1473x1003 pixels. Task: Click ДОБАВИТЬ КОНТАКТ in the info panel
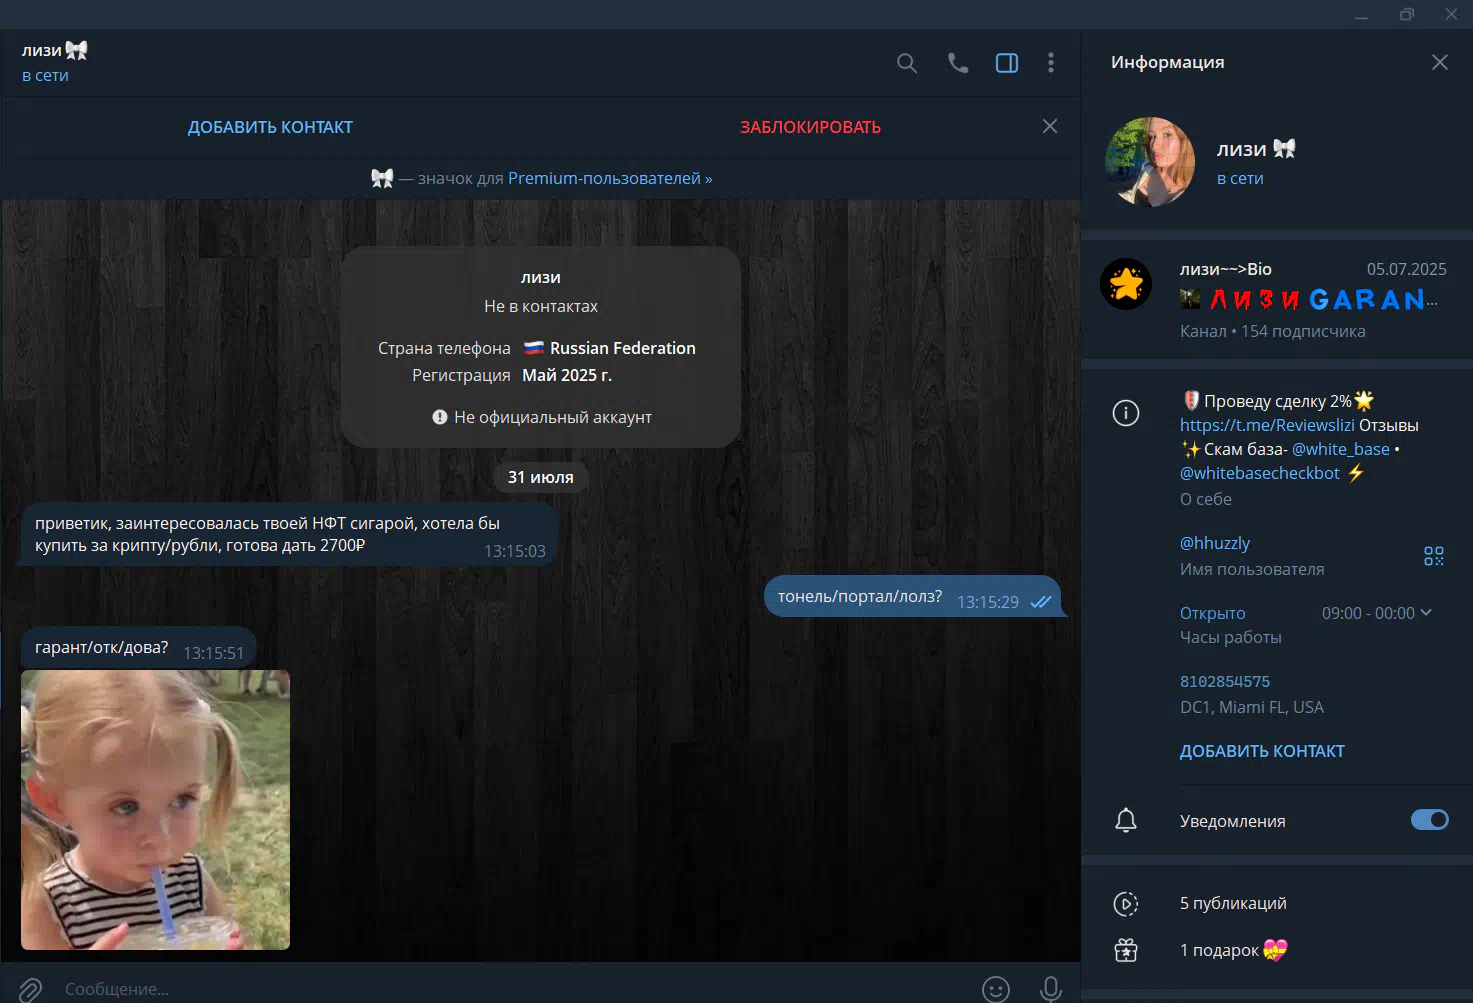(1262, 751)
